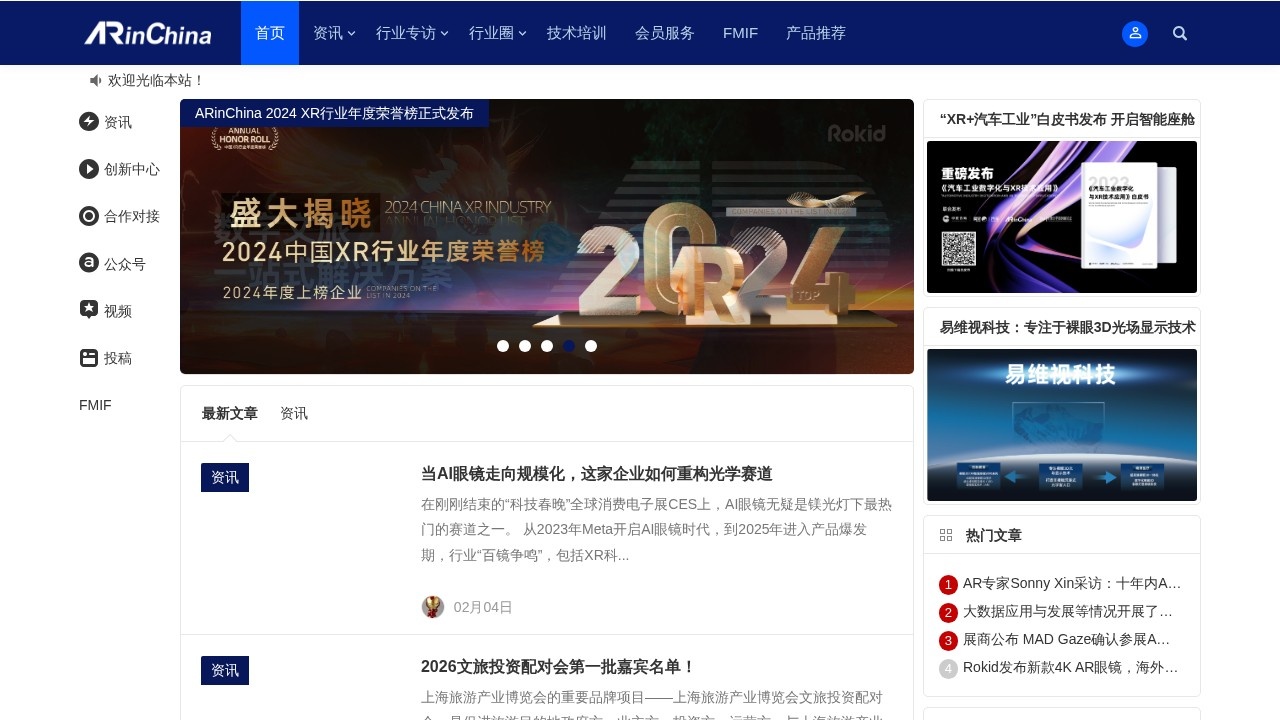
Task: Click the 视频 icon in the sidebar
Action: click(x=88, y=310)
